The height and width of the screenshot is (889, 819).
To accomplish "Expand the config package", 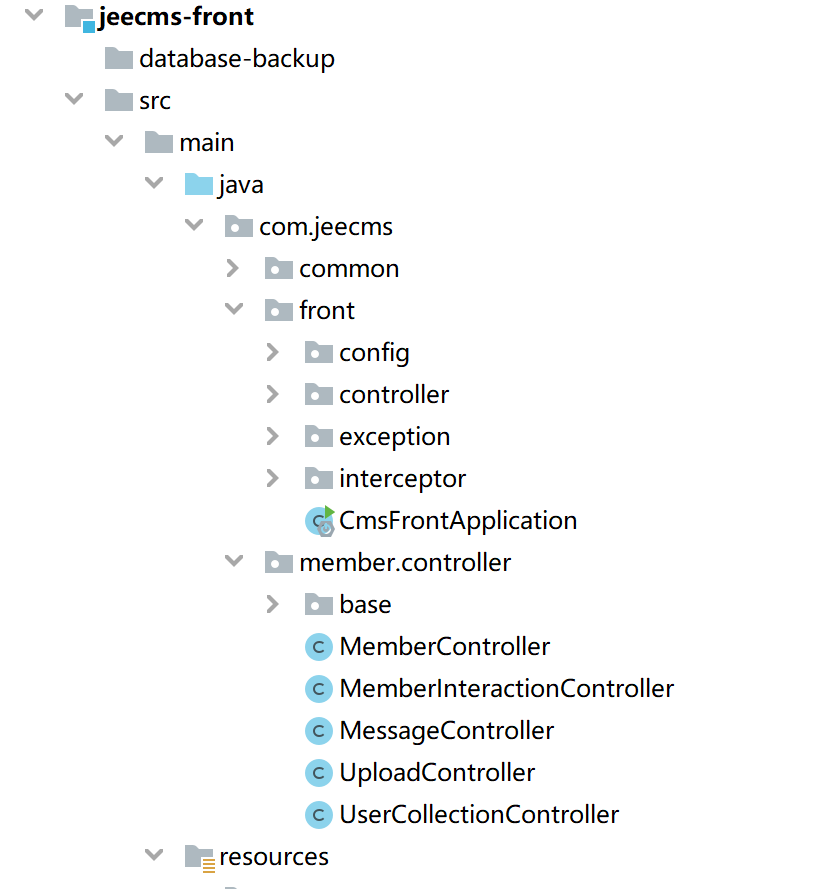I will [x=273, y=353].
